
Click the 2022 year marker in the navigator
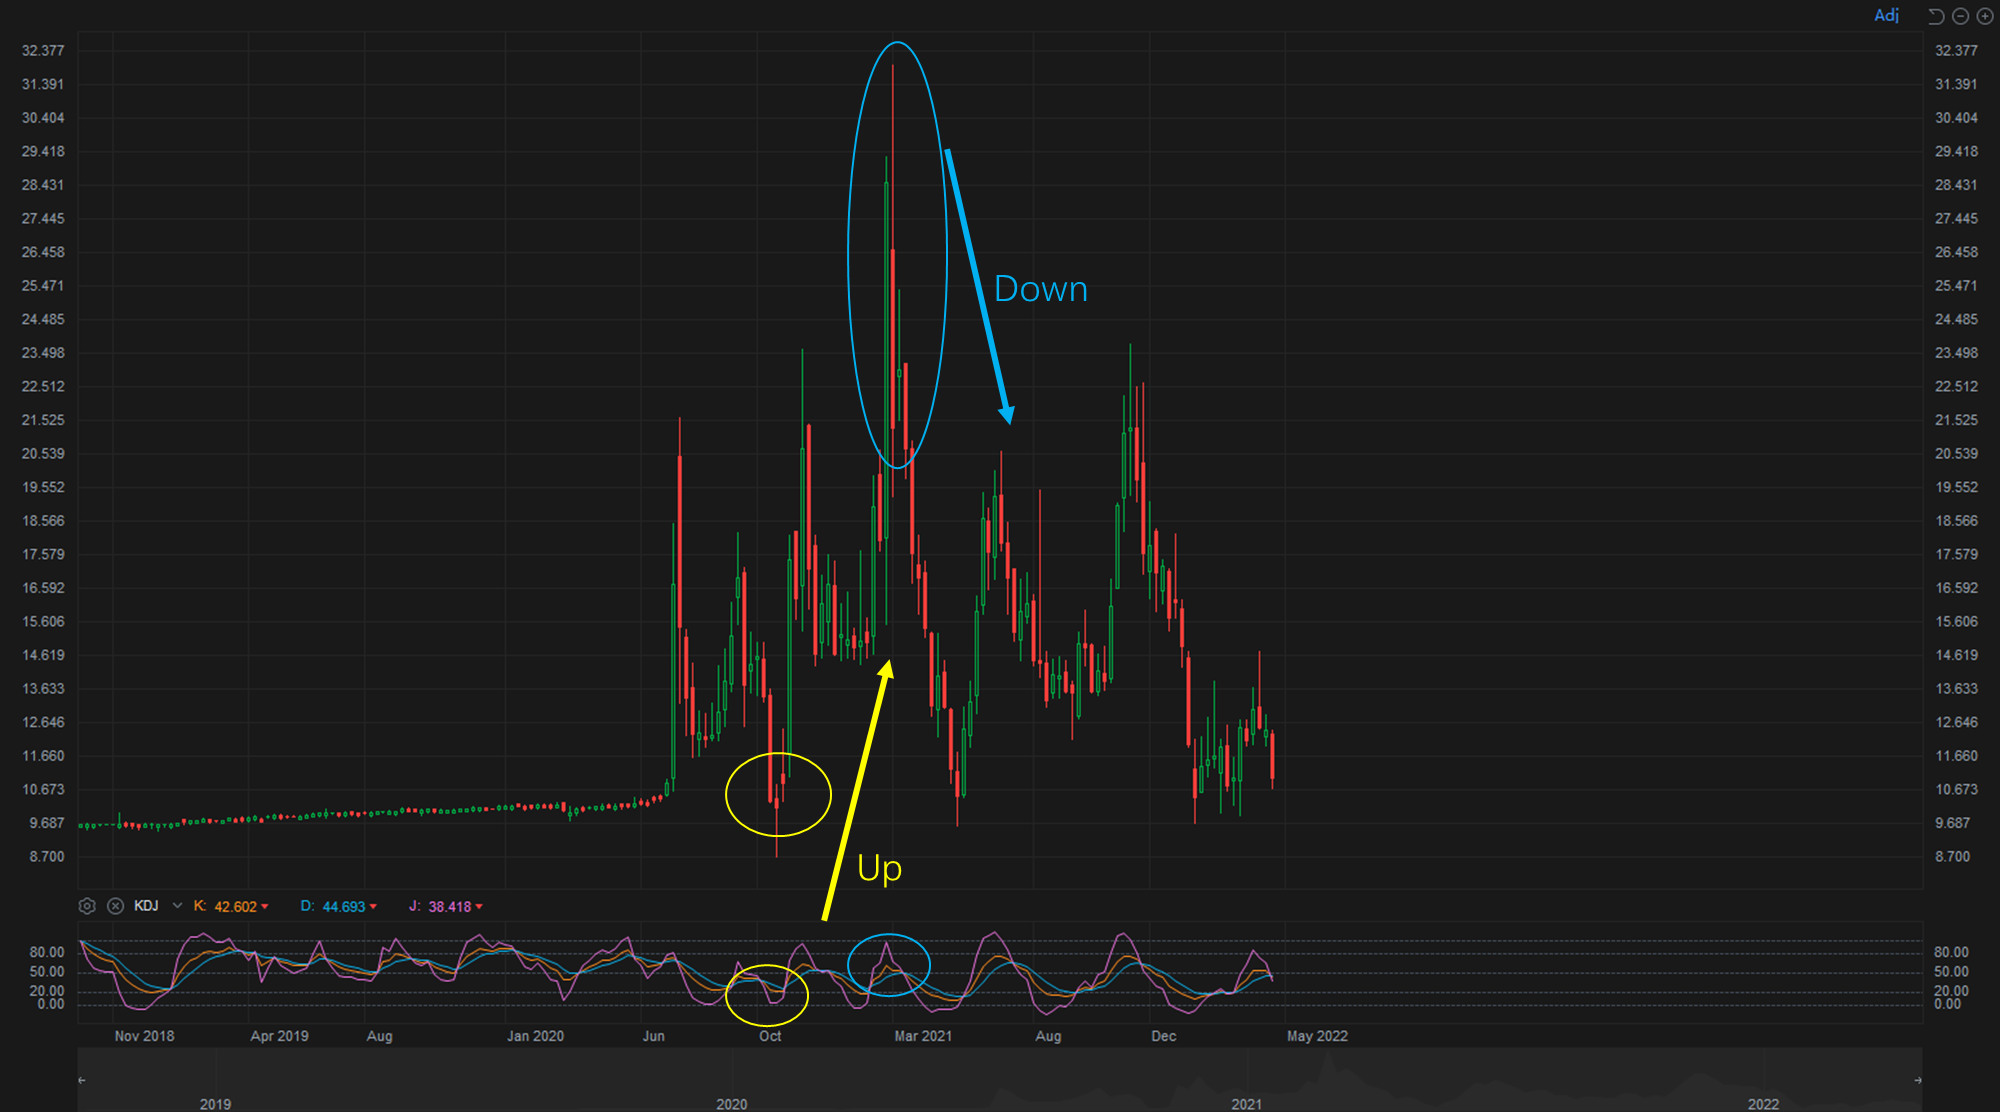coord(1763,1104)
